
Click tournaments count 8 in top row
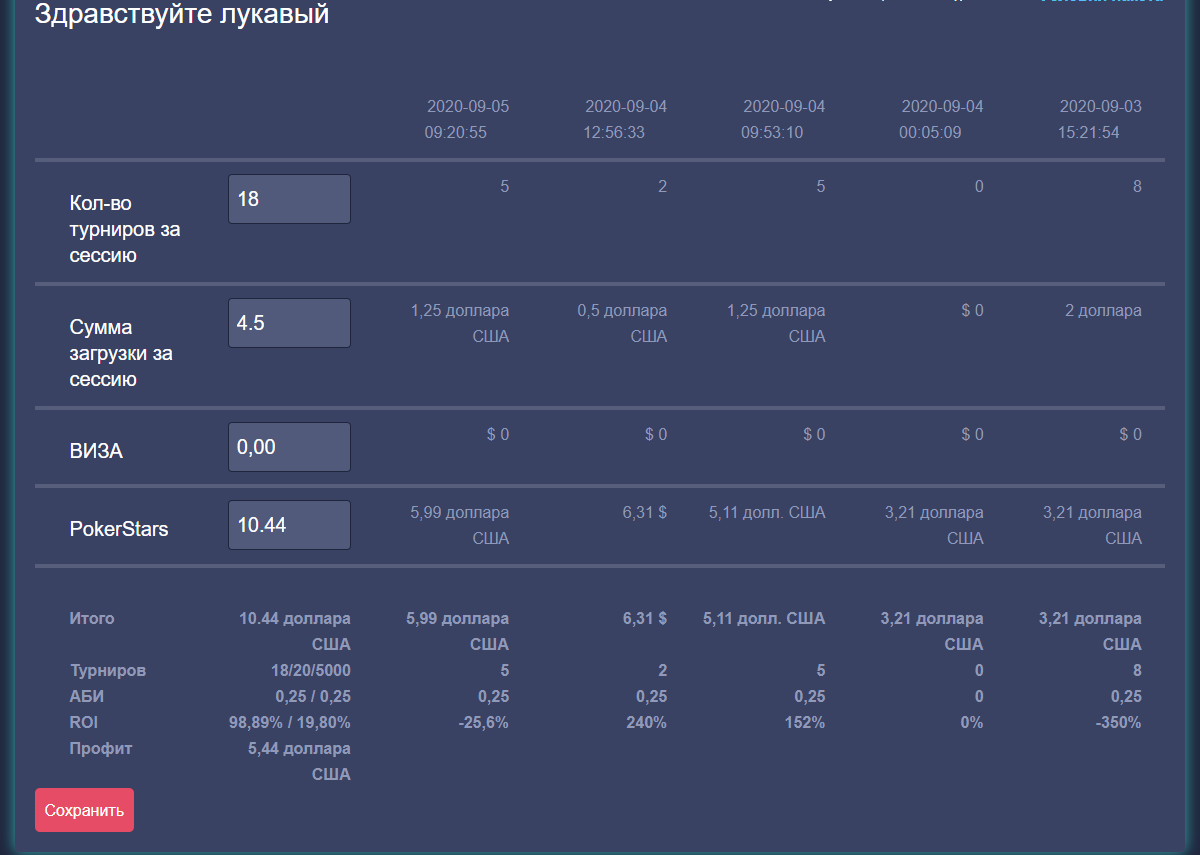click(1137, 186)
